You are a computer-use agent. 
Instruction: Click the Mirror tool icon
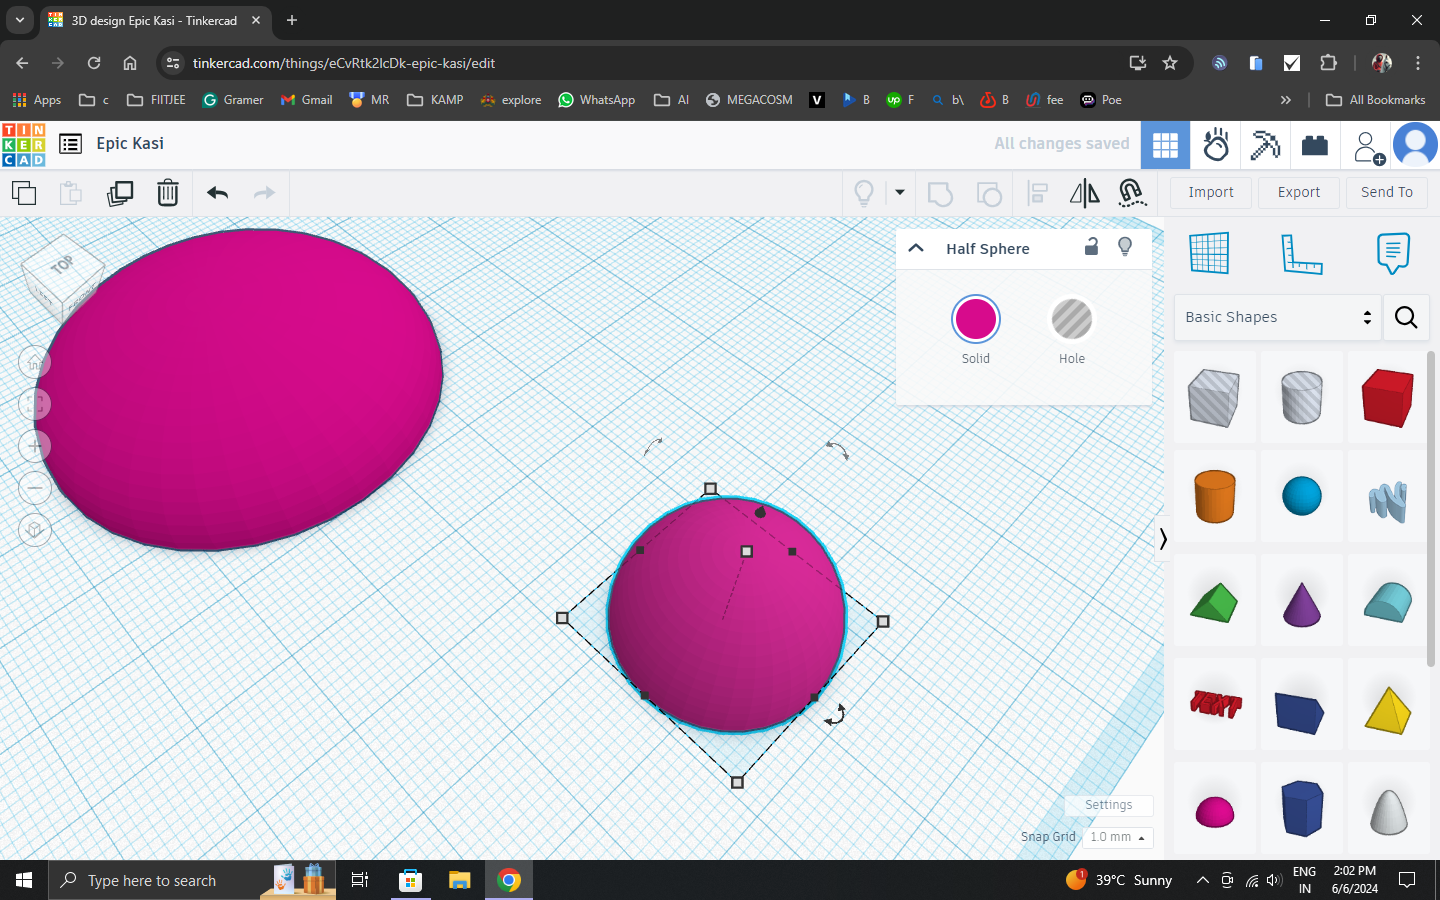[x=1084, y=193]
